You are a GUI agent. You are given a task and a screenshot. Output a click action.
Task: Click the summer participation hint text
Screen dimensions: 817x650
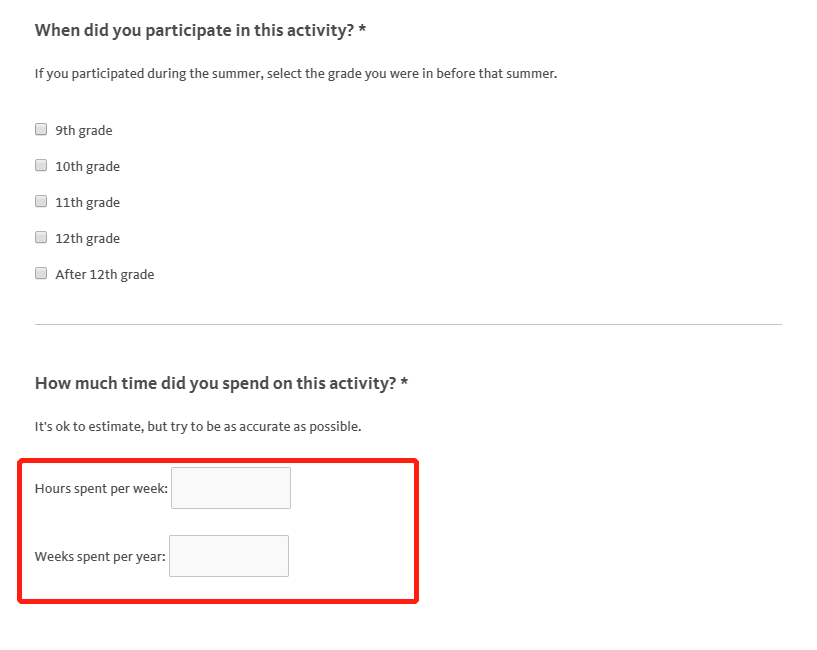(295, 74)
